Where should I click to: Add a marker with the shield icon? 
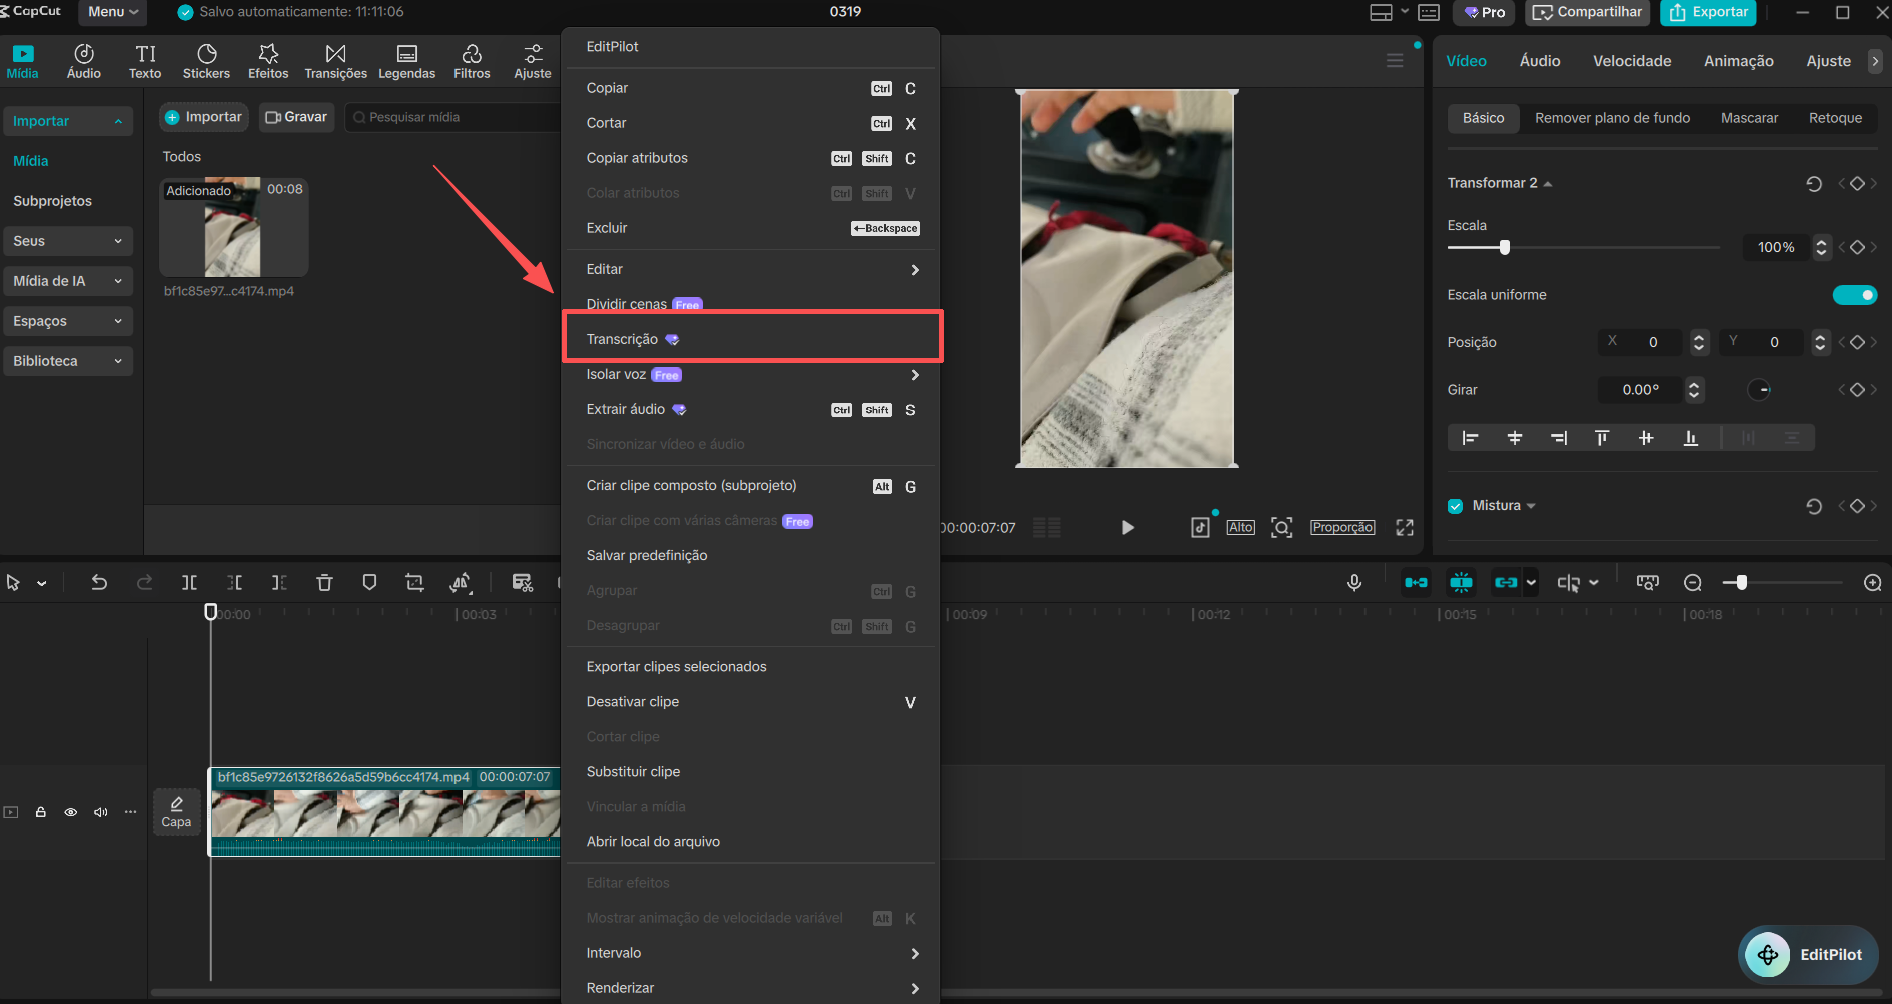tap(369, 582)
